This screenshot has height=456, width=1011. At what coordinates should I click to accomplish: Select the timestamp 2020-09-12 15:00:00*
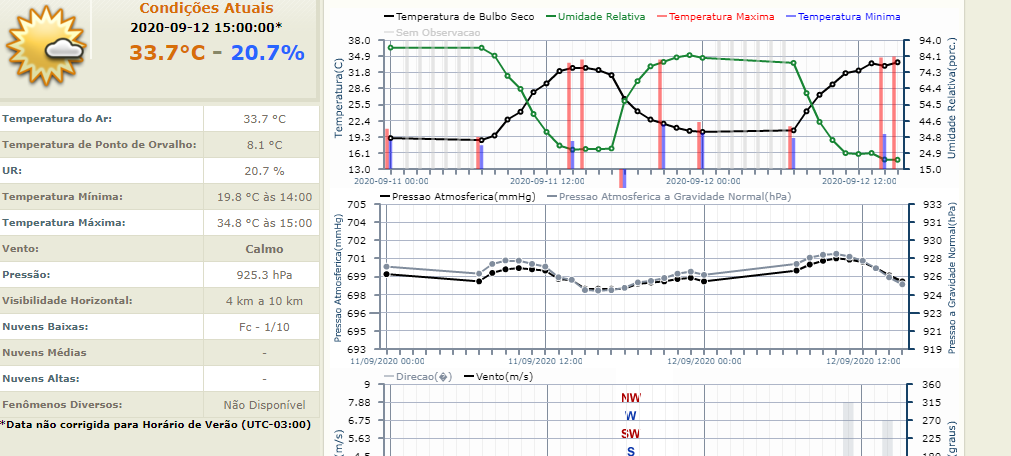tap(206, 28)
